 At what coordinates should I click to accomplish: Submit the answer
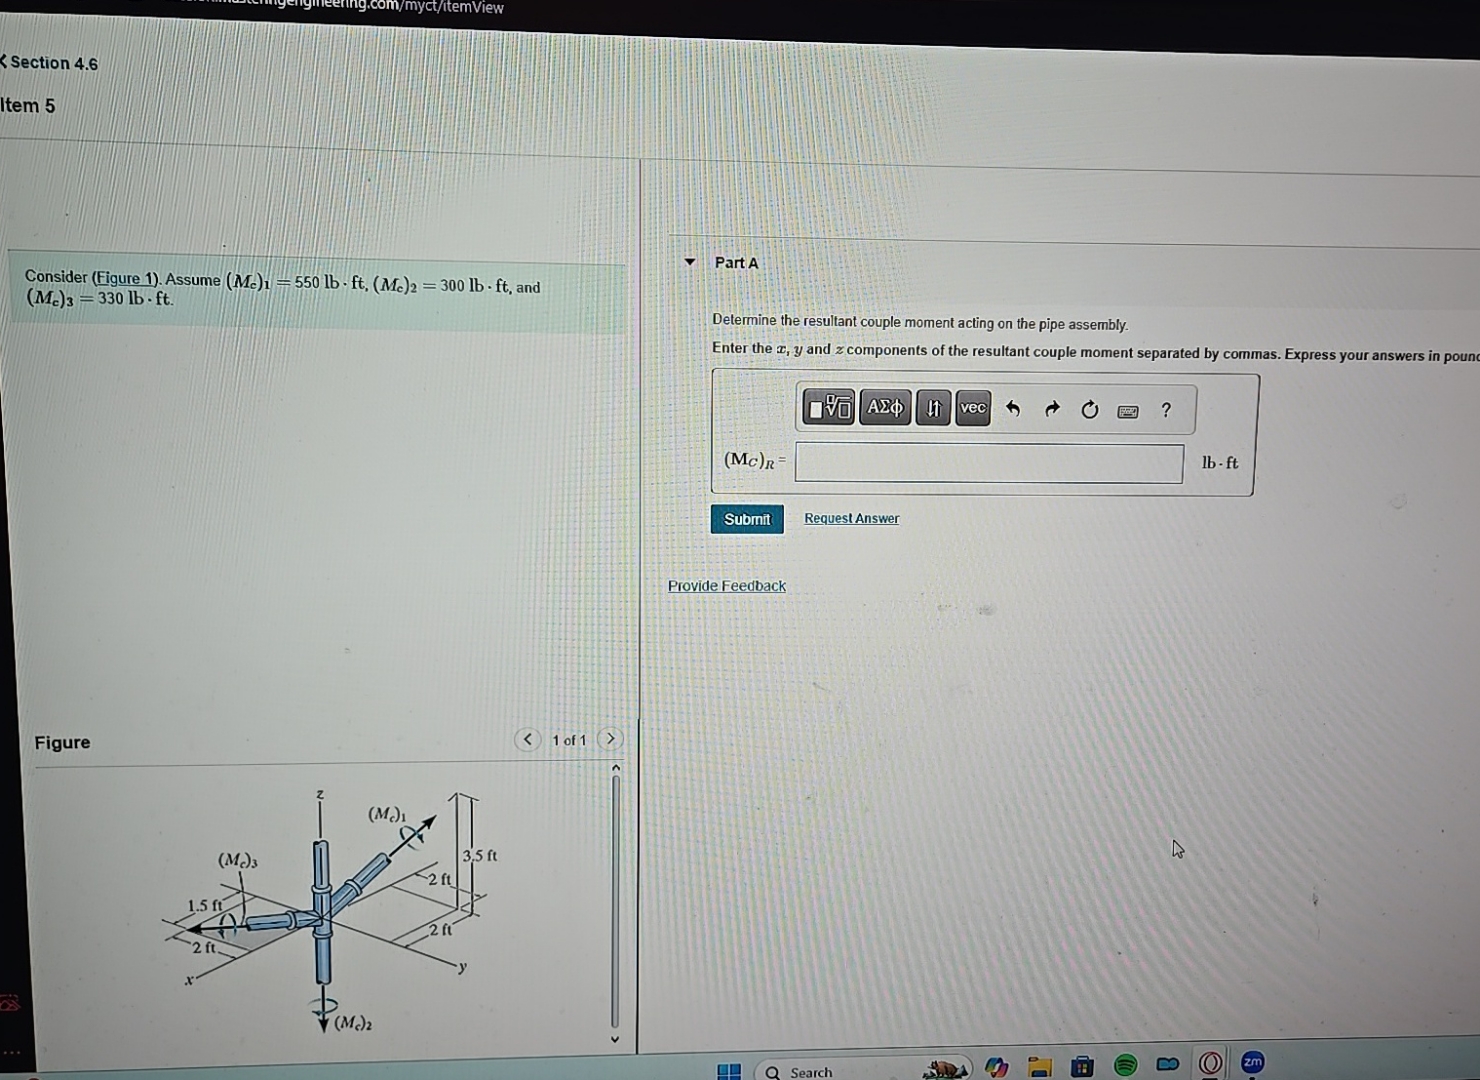pos(746,519)
